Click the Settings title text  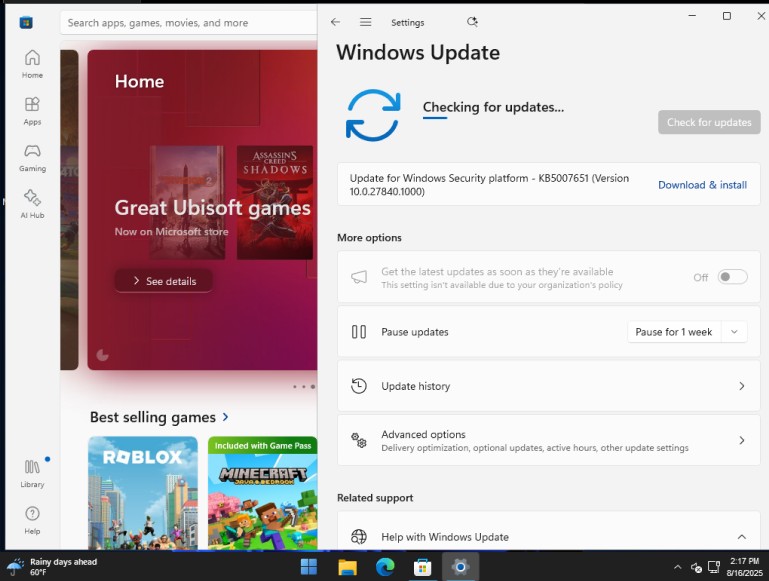pos(408,23)
